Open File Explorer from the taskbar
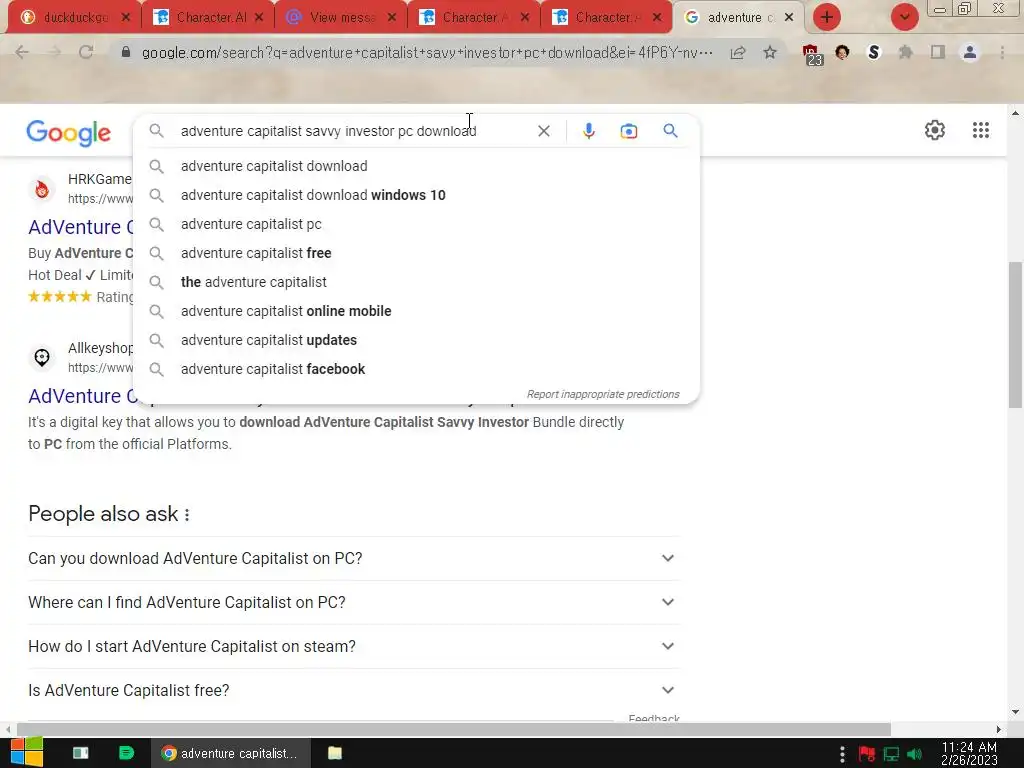1024x768 pixels. pos(334,753)
